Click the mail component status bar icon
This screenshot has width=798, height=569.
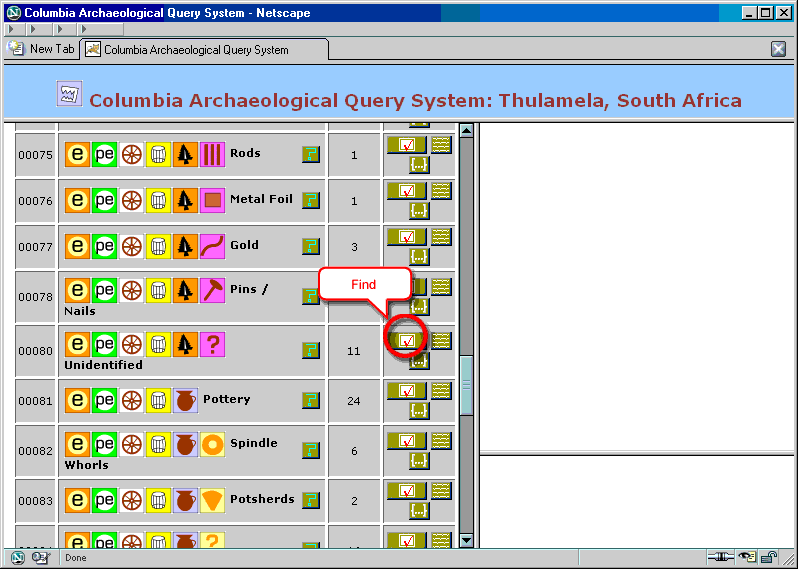pos(40,558)
